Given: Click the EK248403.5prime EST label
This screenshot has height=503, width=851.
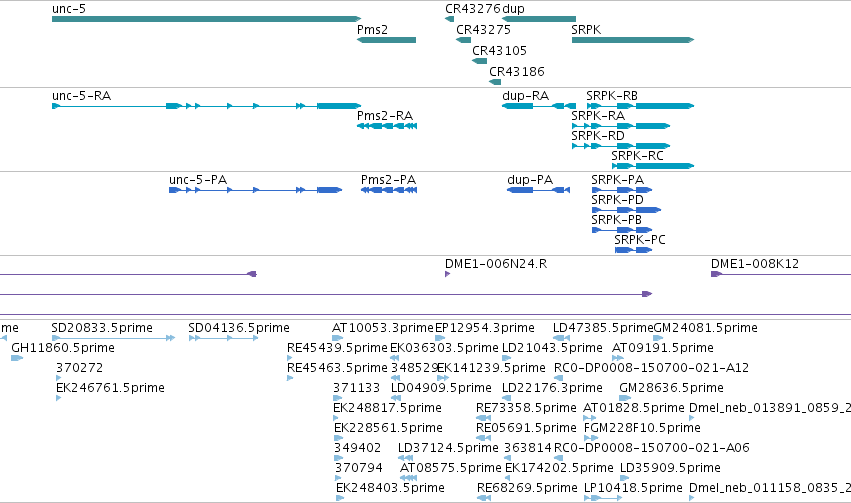Looking at the screenshot, I should pyautogui.click(x=390, y=488).
